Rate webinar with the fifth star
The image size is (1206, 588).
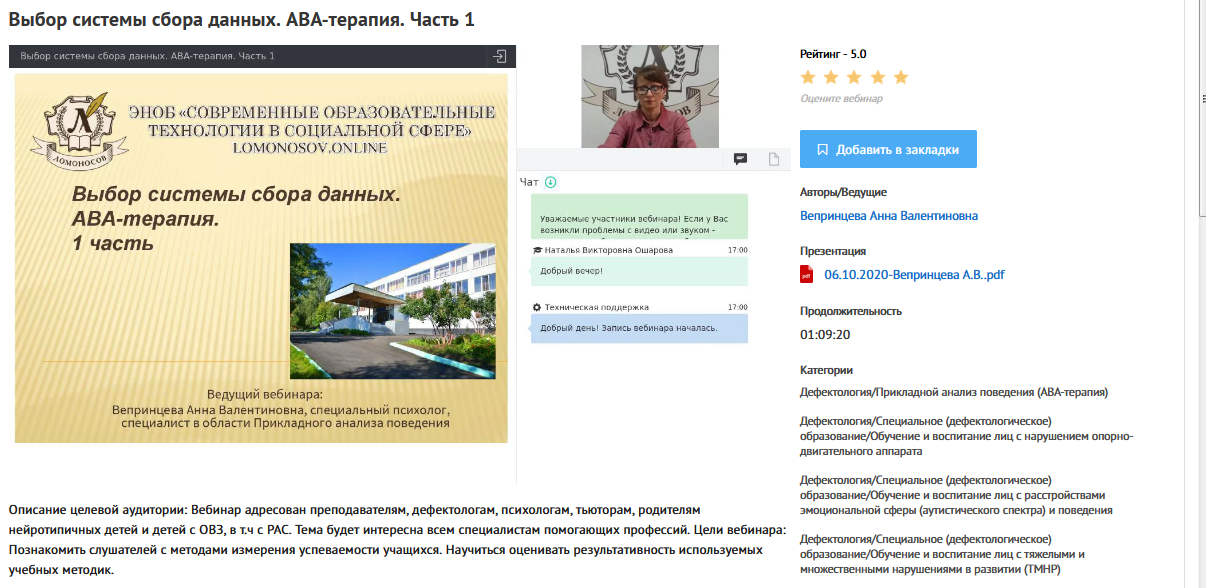900,77
